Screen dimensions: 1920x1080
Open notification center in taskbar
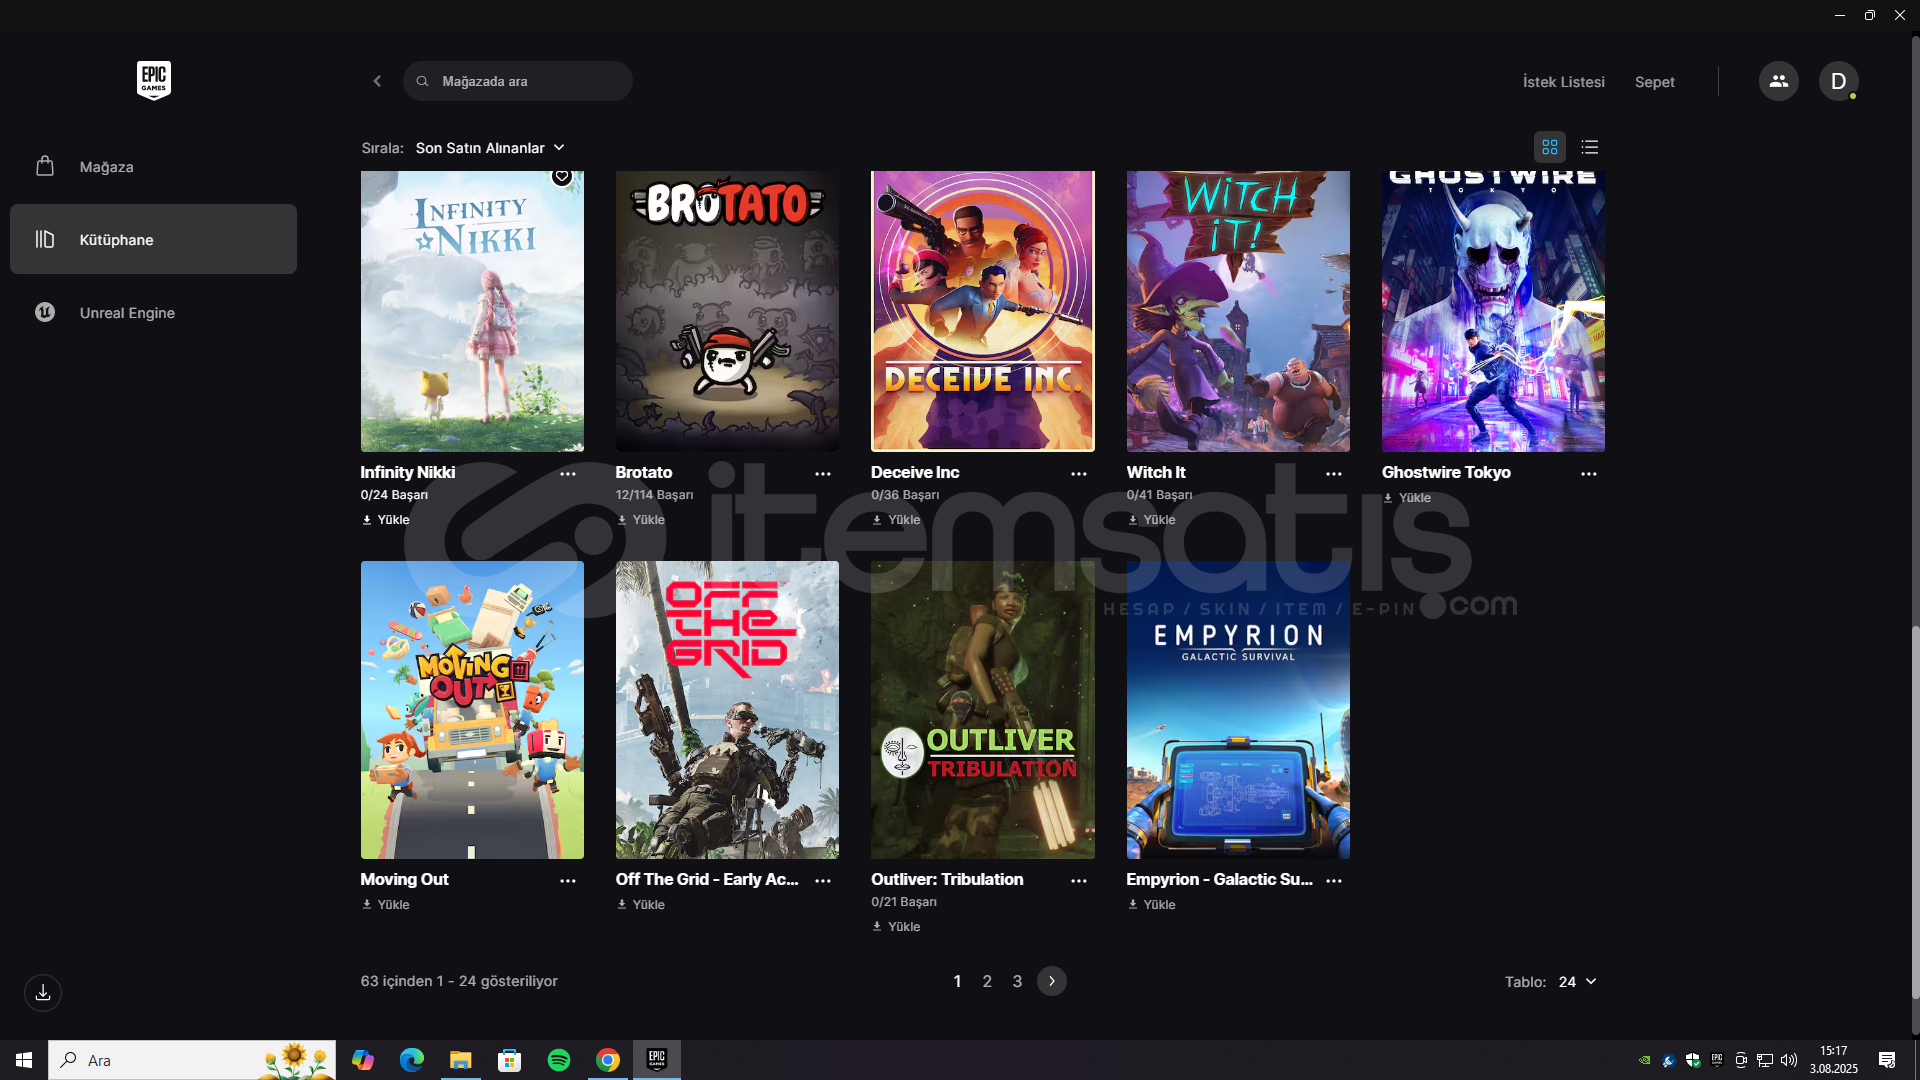coord(1887,1060)
